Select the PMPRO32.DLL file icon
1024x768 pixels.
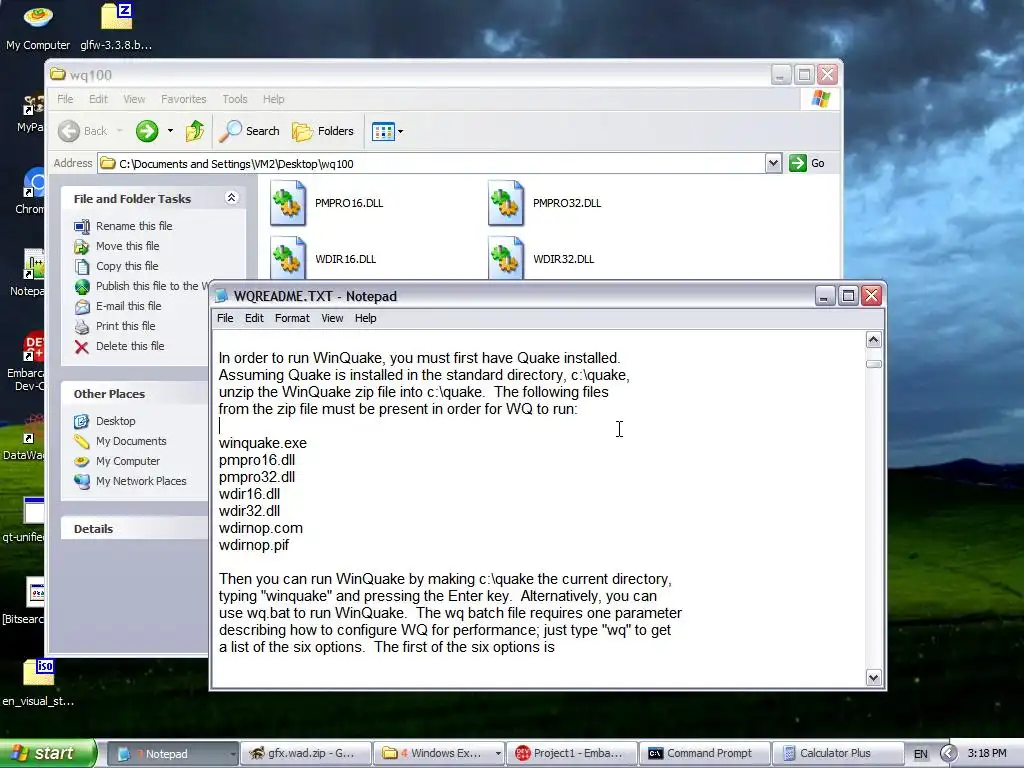pos(506,203)
